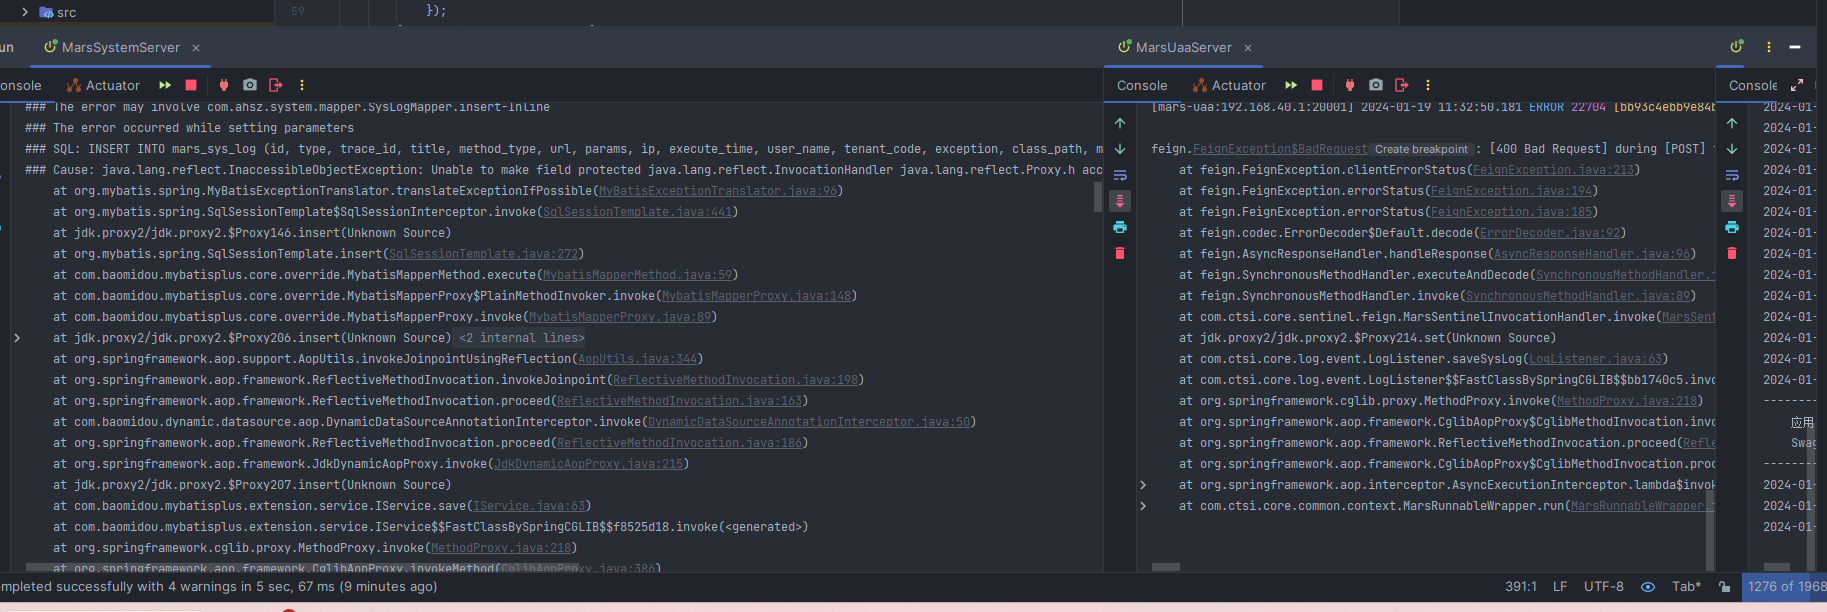
Task: Toggle the eye inspection icon in status bar
Action: tap(1648, 587)
